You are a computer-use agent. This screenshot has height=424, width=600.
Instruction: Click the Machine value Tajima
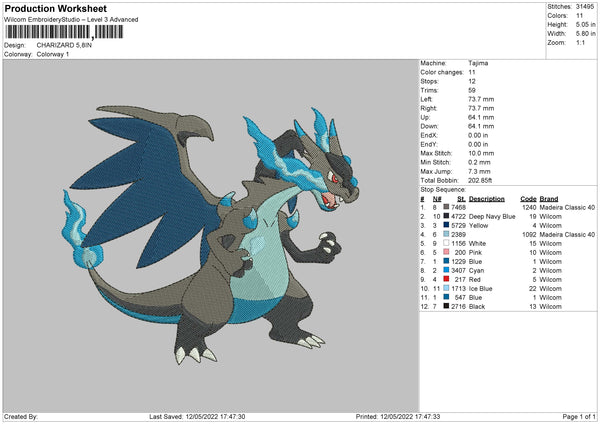pyautogui.click(x=478, y=63)
